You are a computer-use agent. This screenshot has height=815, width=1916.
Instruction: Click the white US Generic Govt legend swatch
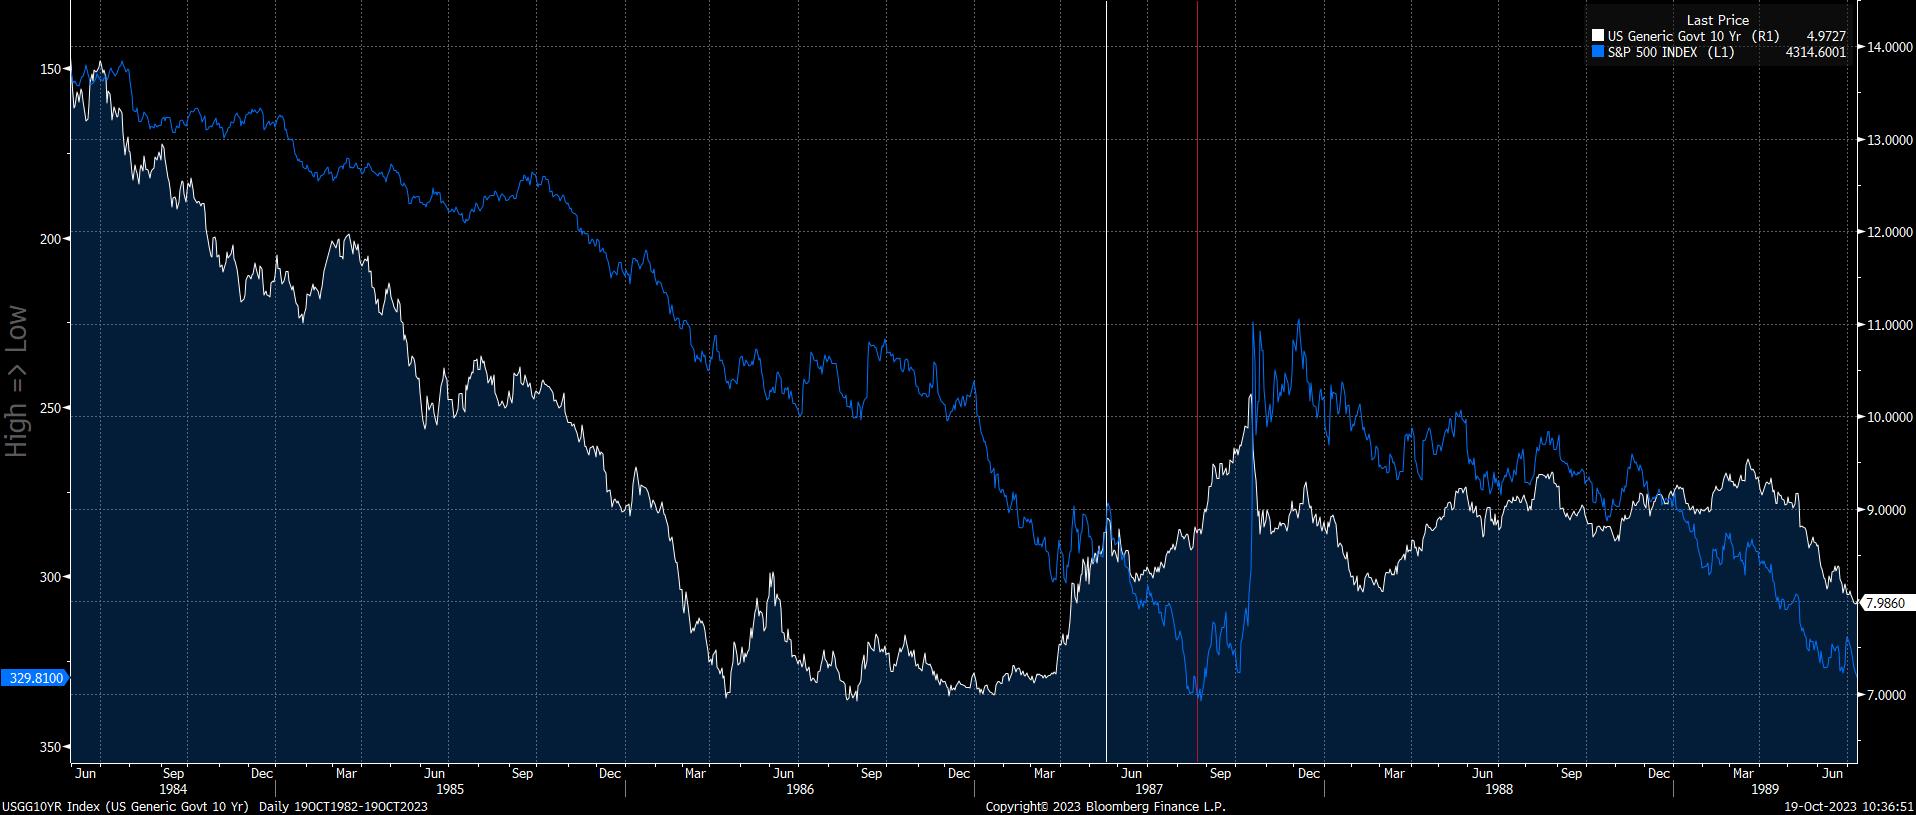click(1598, 36)
